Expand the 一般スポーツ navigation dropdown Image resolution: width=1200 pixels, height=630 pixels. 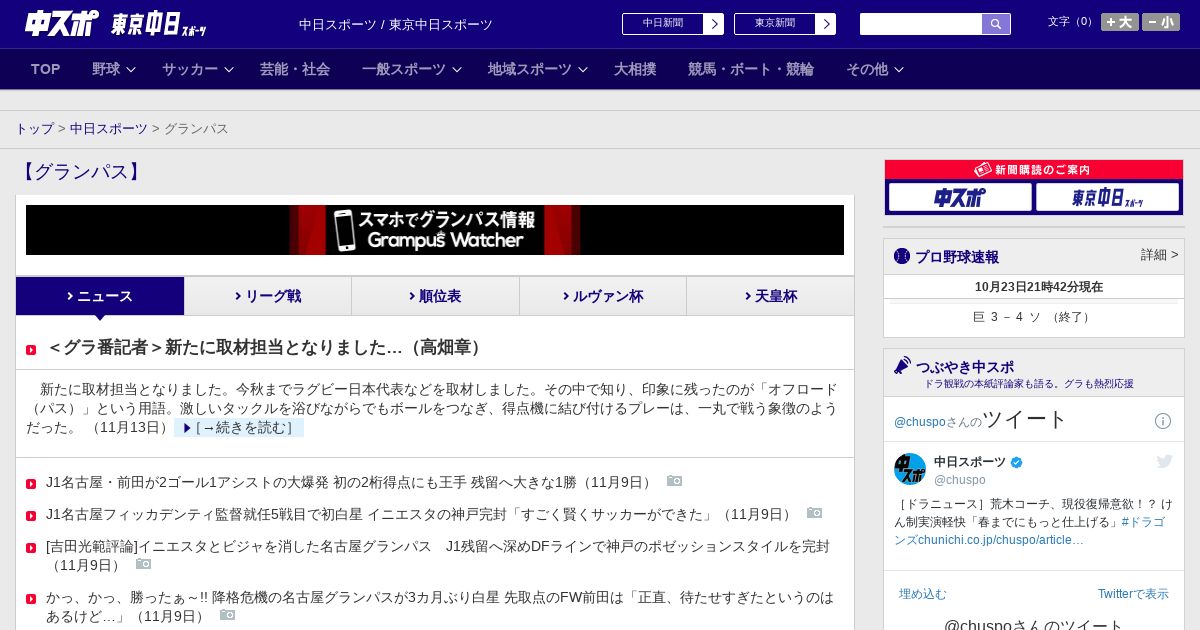pyautogui.click(x=412, y=69)
